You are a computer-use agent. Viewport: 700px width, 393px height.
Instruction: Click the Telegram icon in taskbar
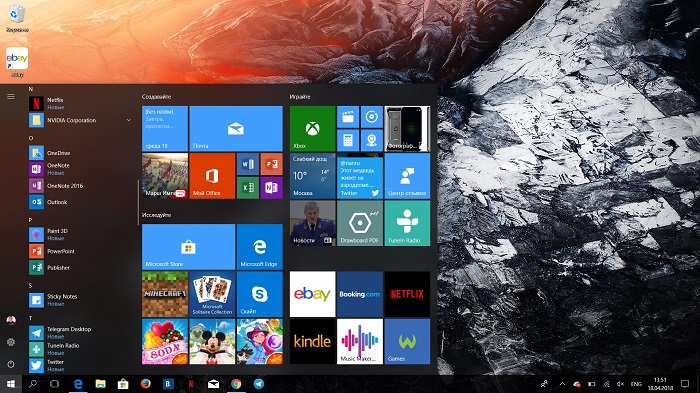[x=258, y=384]
